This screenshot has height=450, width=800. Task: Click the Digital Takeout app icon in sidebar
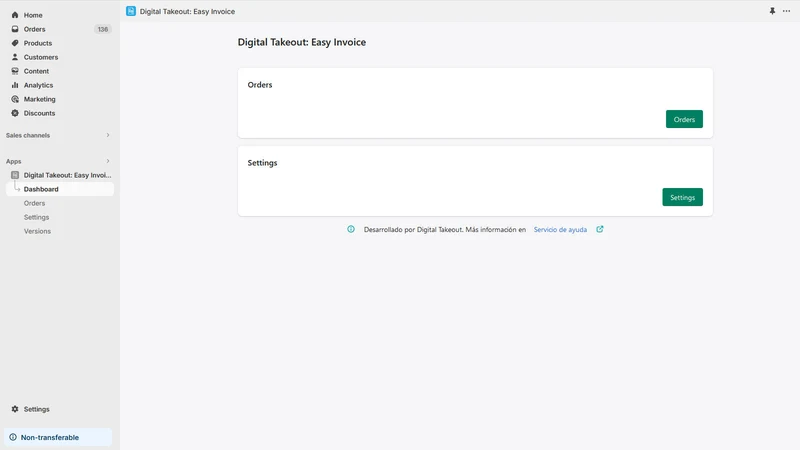(x=15, y=175)
